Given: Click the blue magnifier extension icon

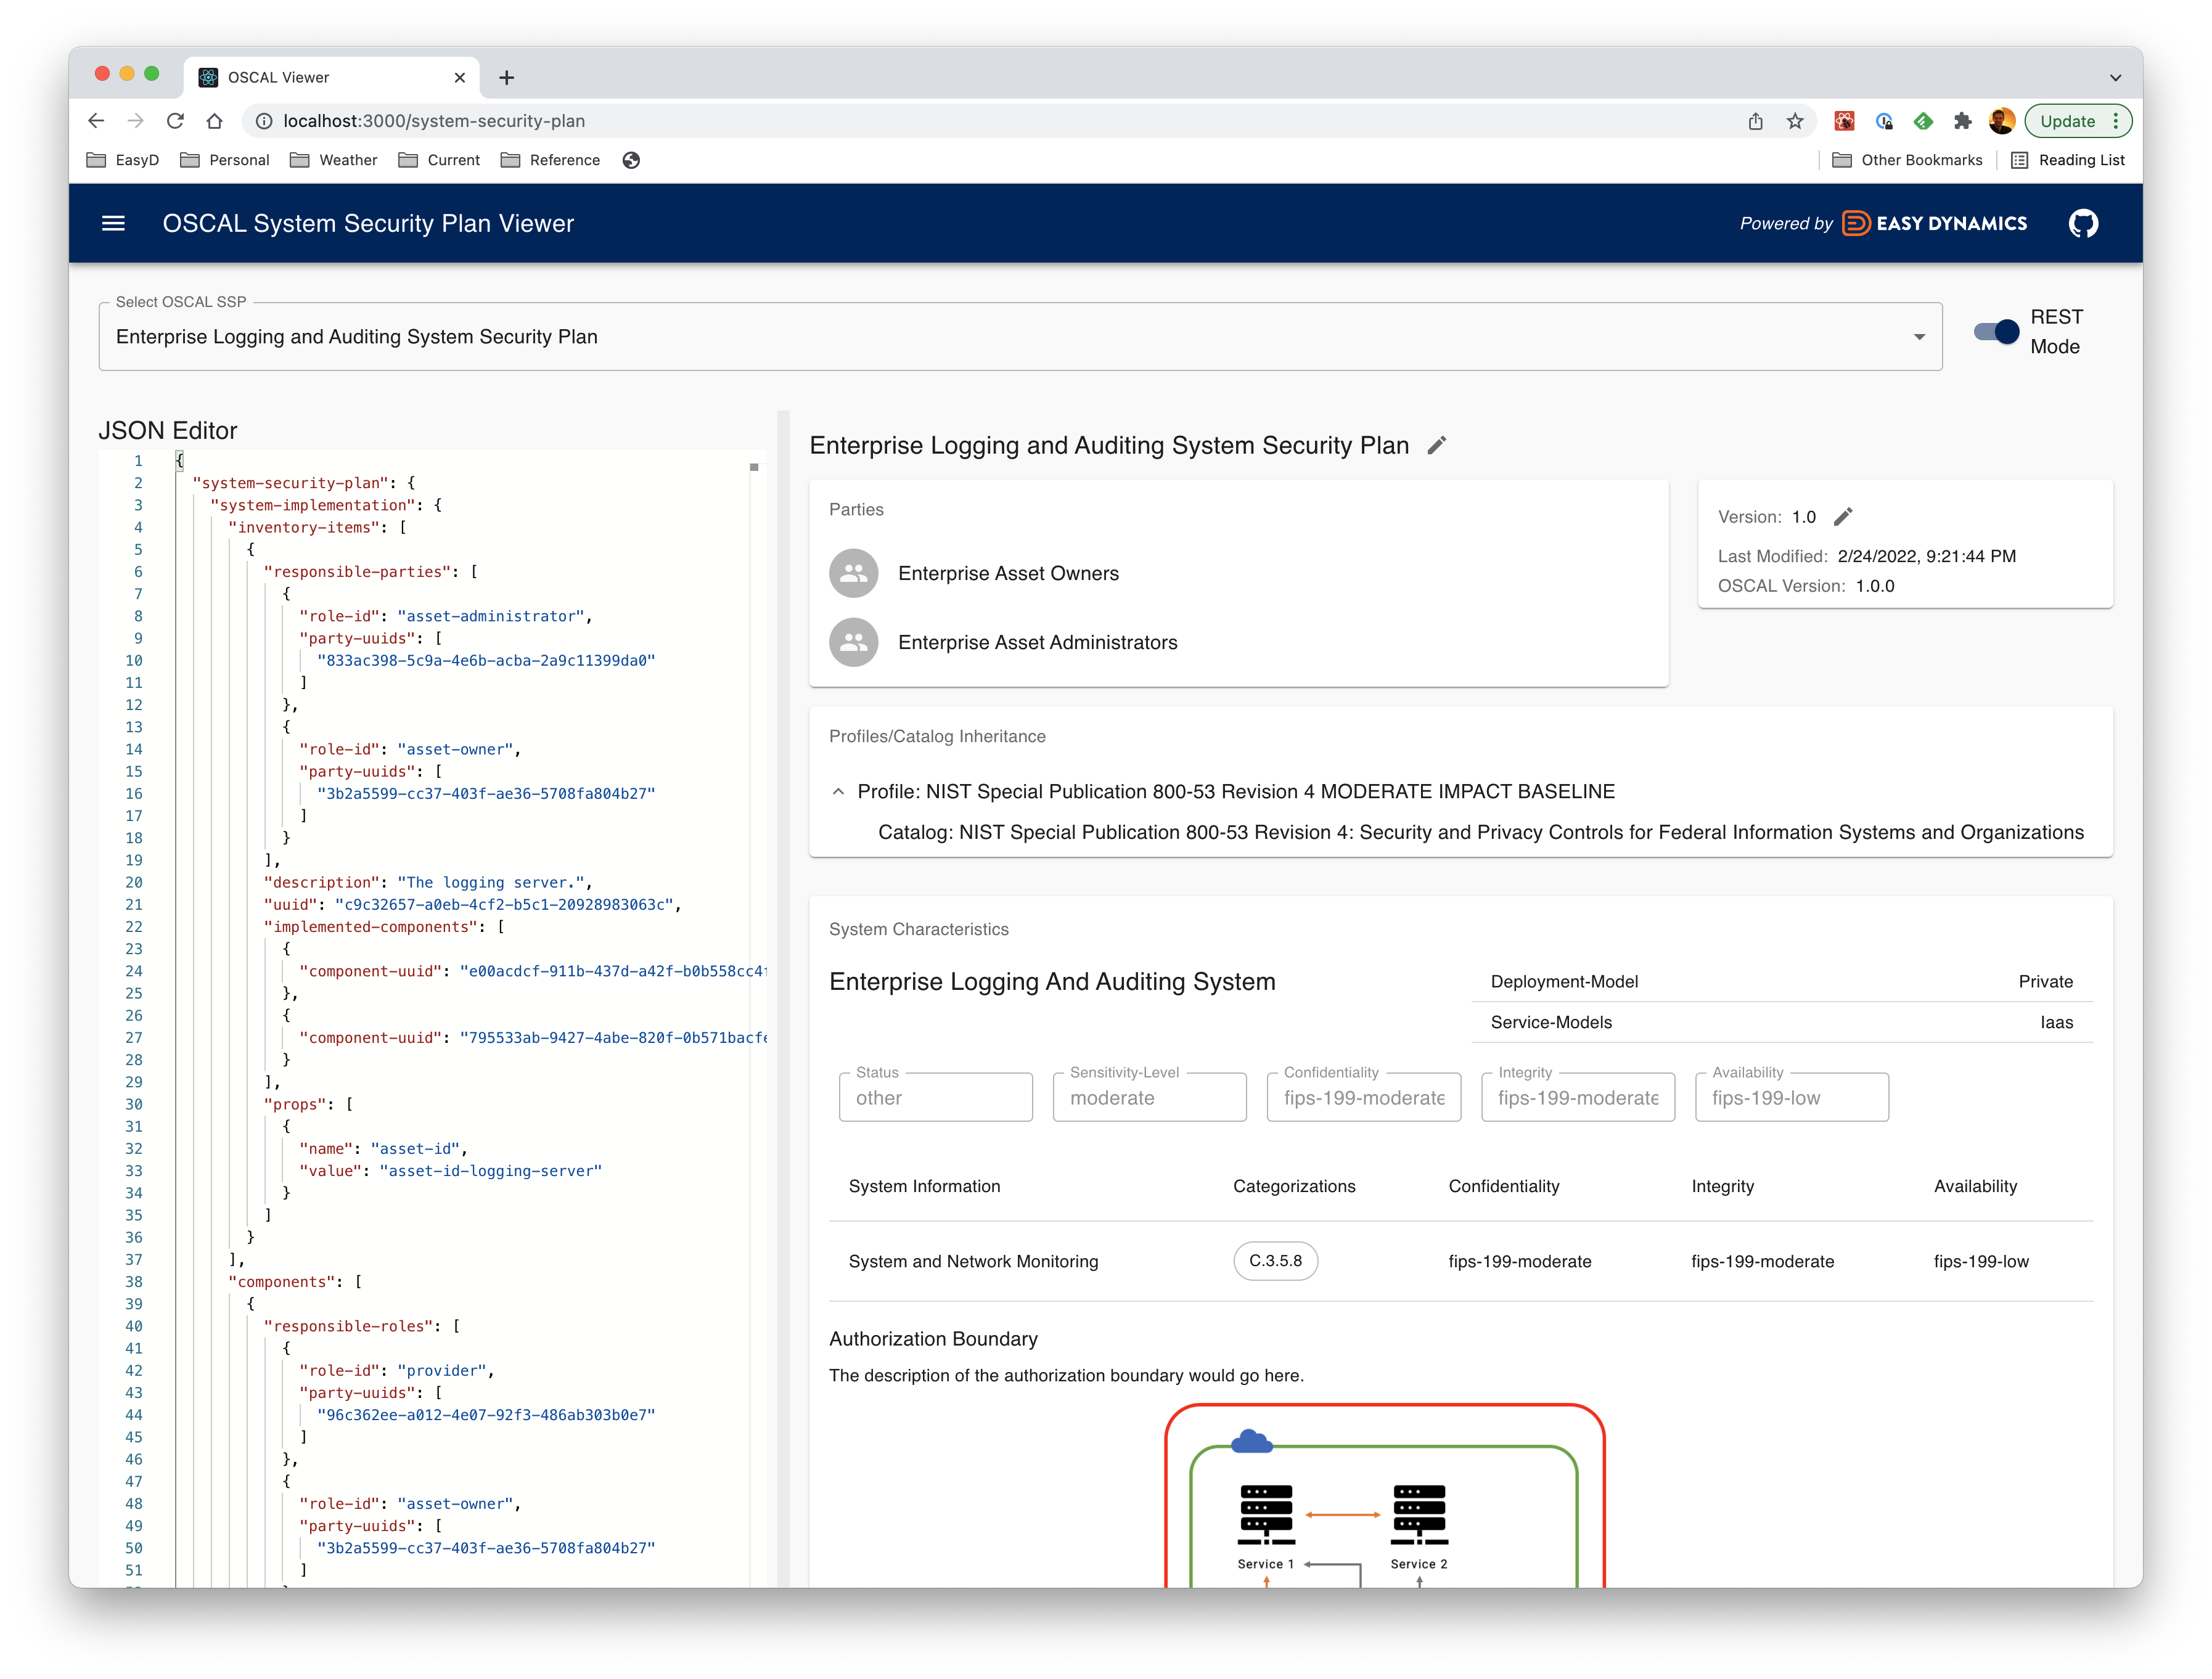Looking at the screenshot, I should click(1884, 121).
